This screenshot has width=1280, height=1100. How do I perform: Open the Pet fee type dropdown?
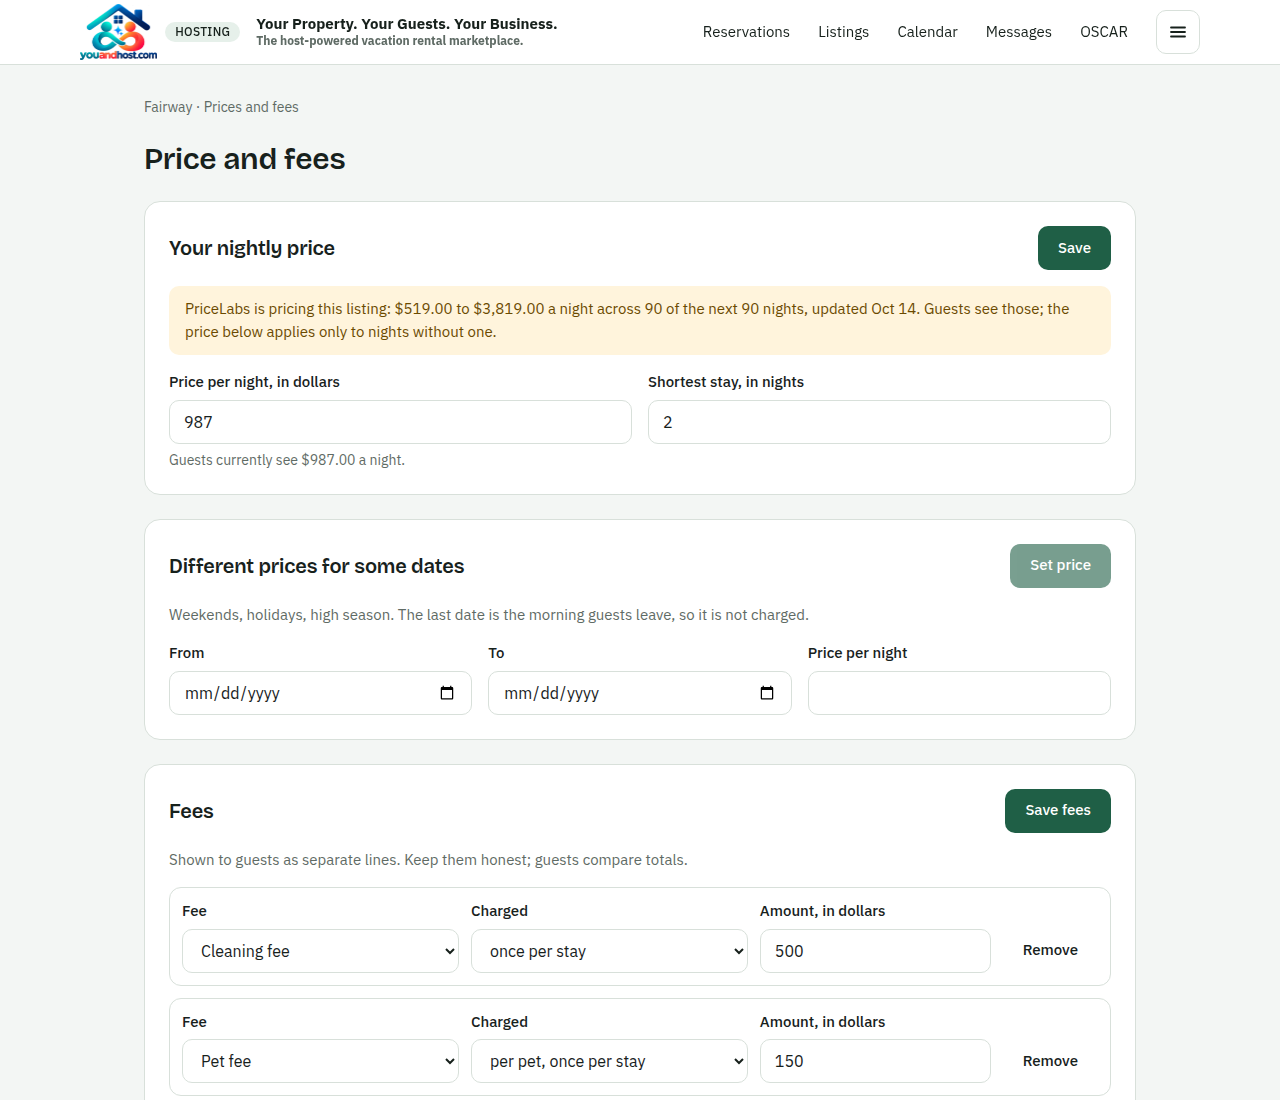coord(320,1061)
